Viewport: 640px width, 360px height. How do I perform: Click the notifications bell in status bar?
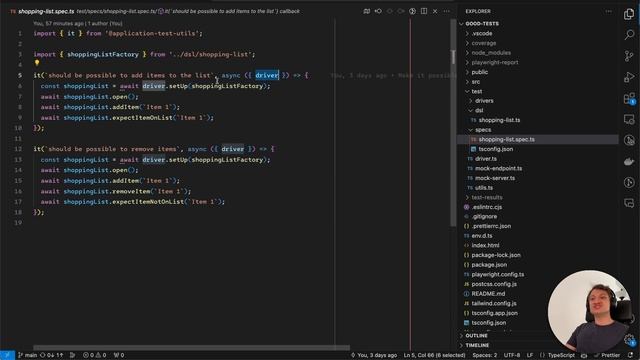click(631, 355)
